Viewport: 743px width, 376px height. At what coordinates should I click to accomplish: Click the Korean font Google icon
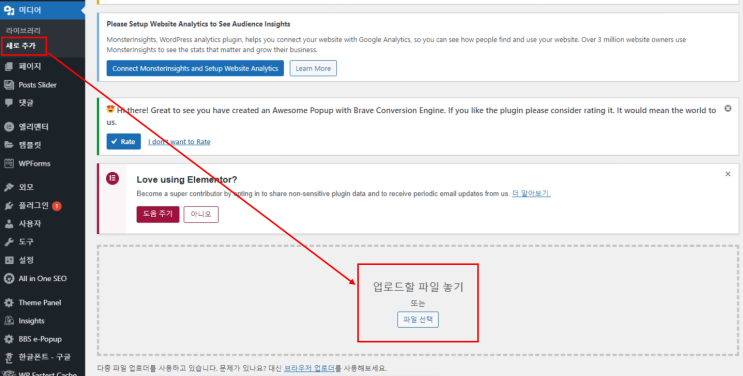tap(9, 357)
